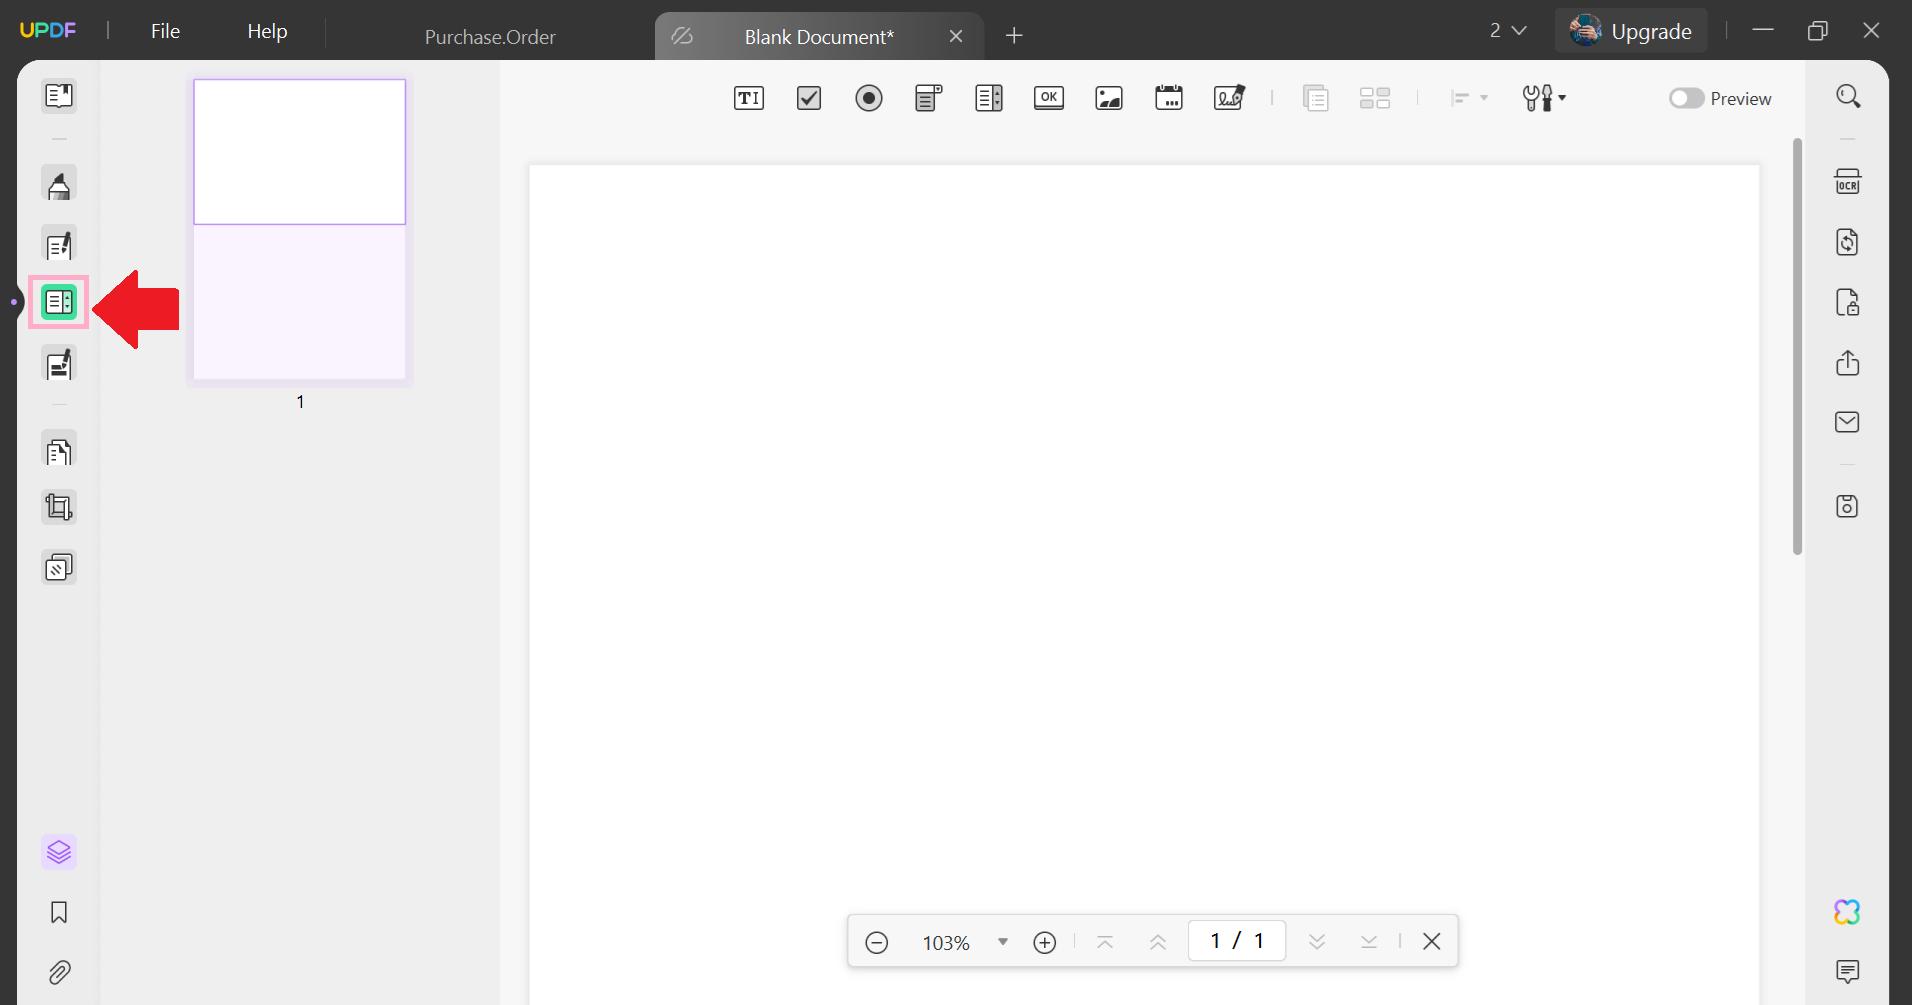Open the UPDF AI assistant
The height and width of the screenshot is (1005, 1912).
[x=1848, y=912]
